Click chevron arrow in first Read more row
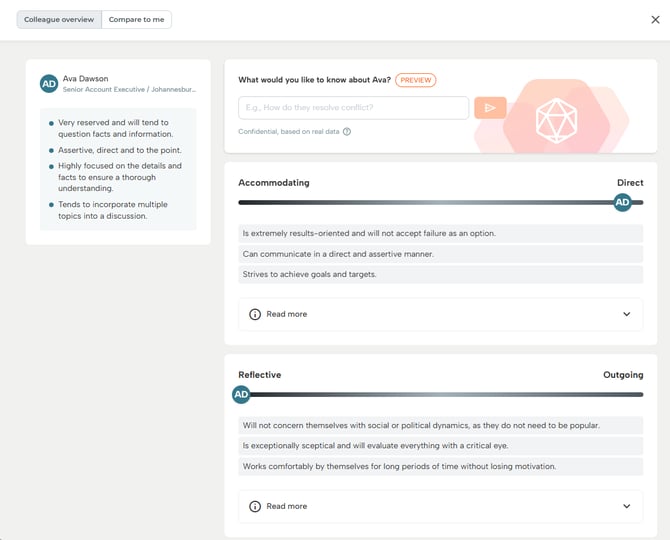 [x=626, y=314]
